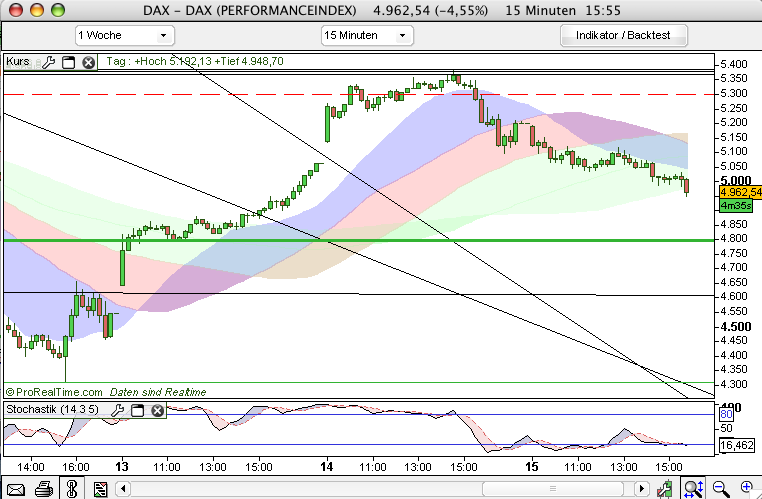
Task: Click the green macOS zoom window button
Action: 58,10
